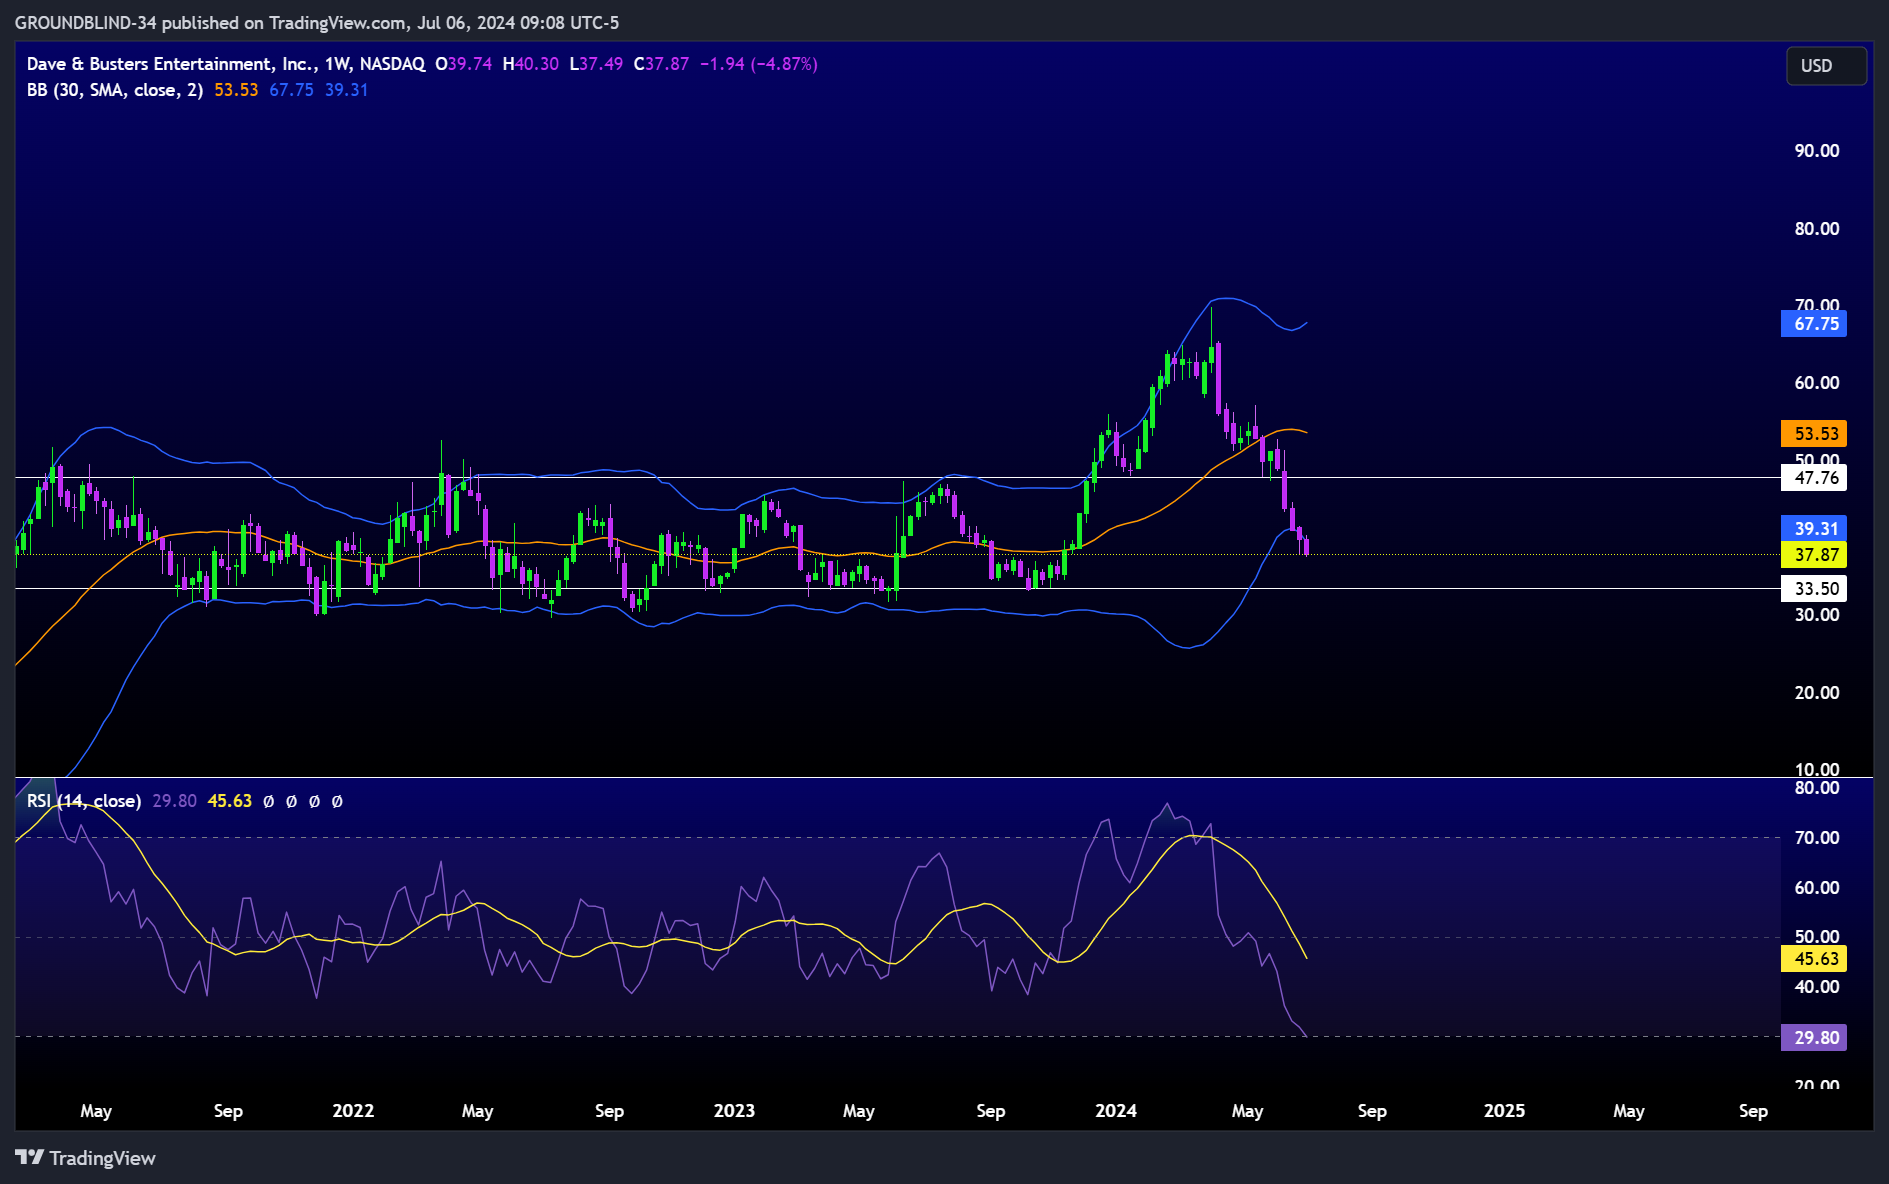Click the 2022 label on time axis
The width and height of the screenshot is (1889, 1184).
click(353, 1111)
